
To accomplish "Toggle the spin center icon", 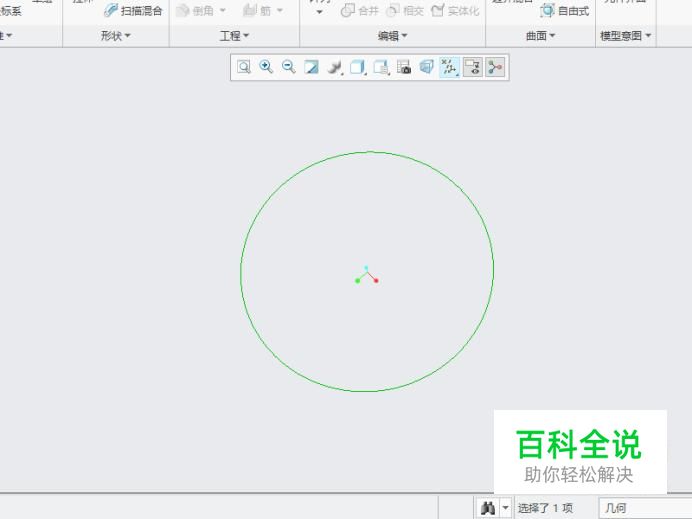I will click(x=495, y=67).
